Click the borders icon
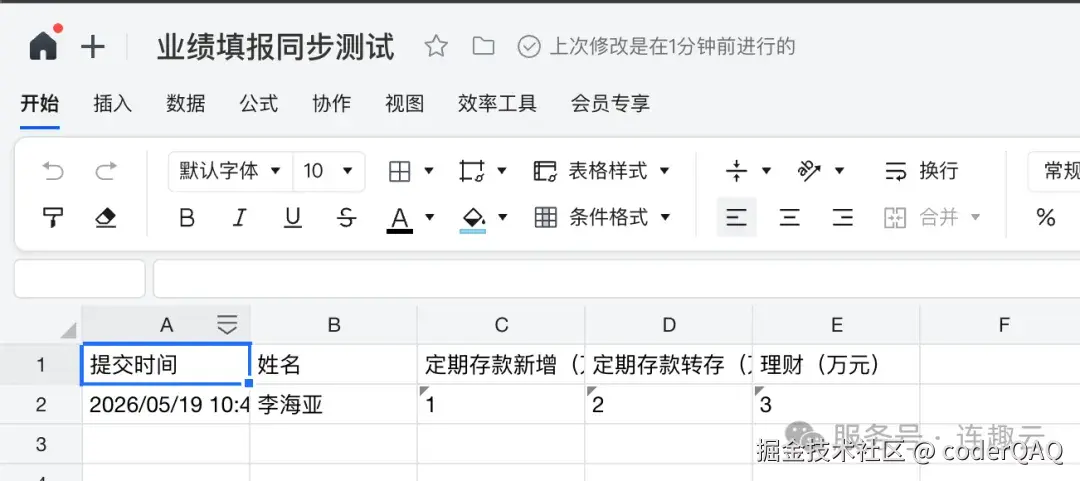 coord(399,171)
